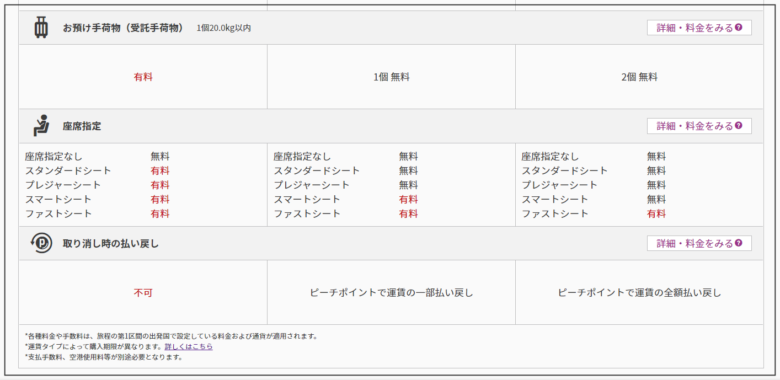The width and height of the screenshot is (780, 380).
Task: Follow the 詳しくはこちら link
Action: [x=189, y=347]
